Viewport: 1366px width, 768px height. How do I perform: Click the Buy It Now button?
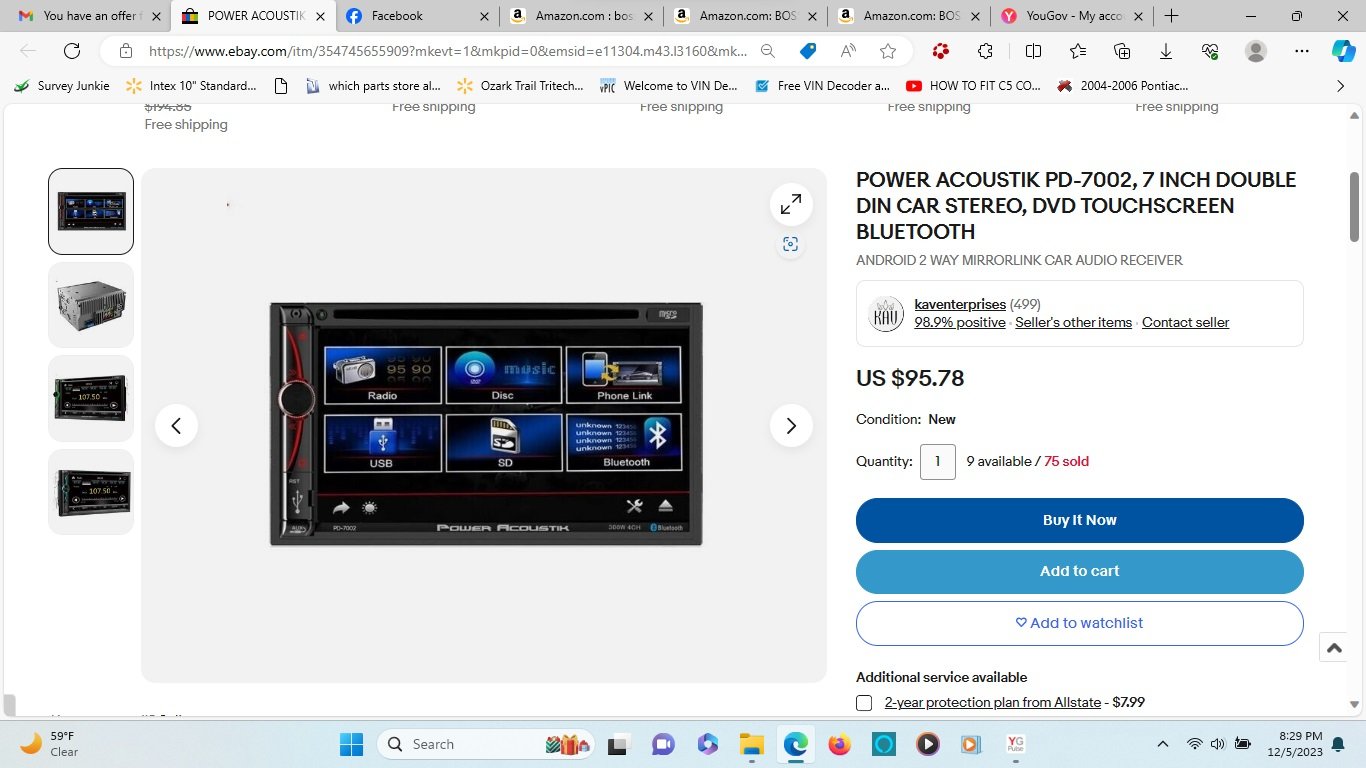1080,520
